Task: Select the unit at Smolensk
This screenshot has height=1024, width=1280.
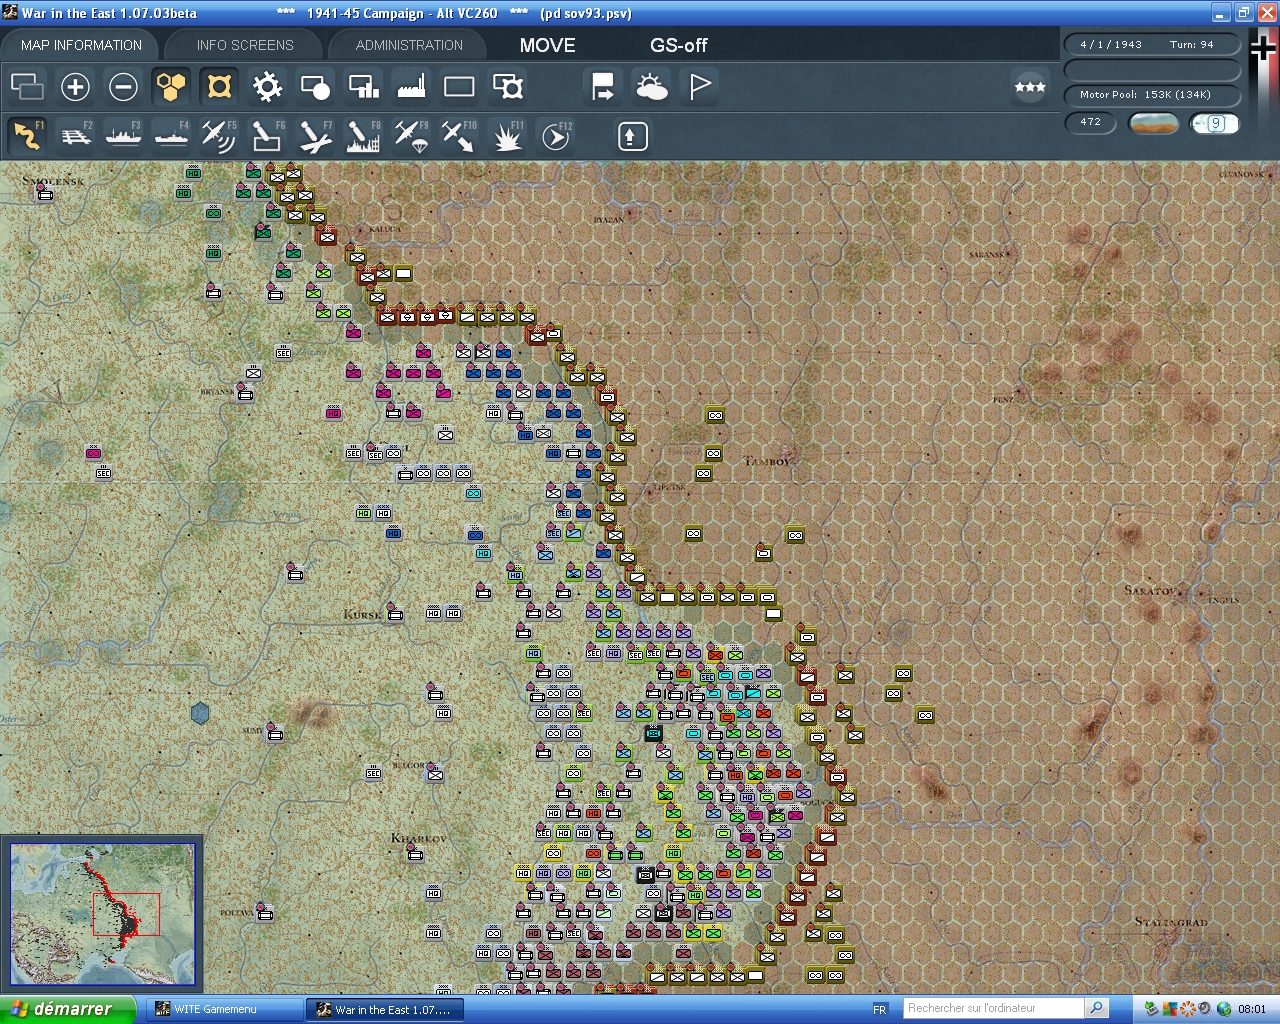Action: pos(45,194)
